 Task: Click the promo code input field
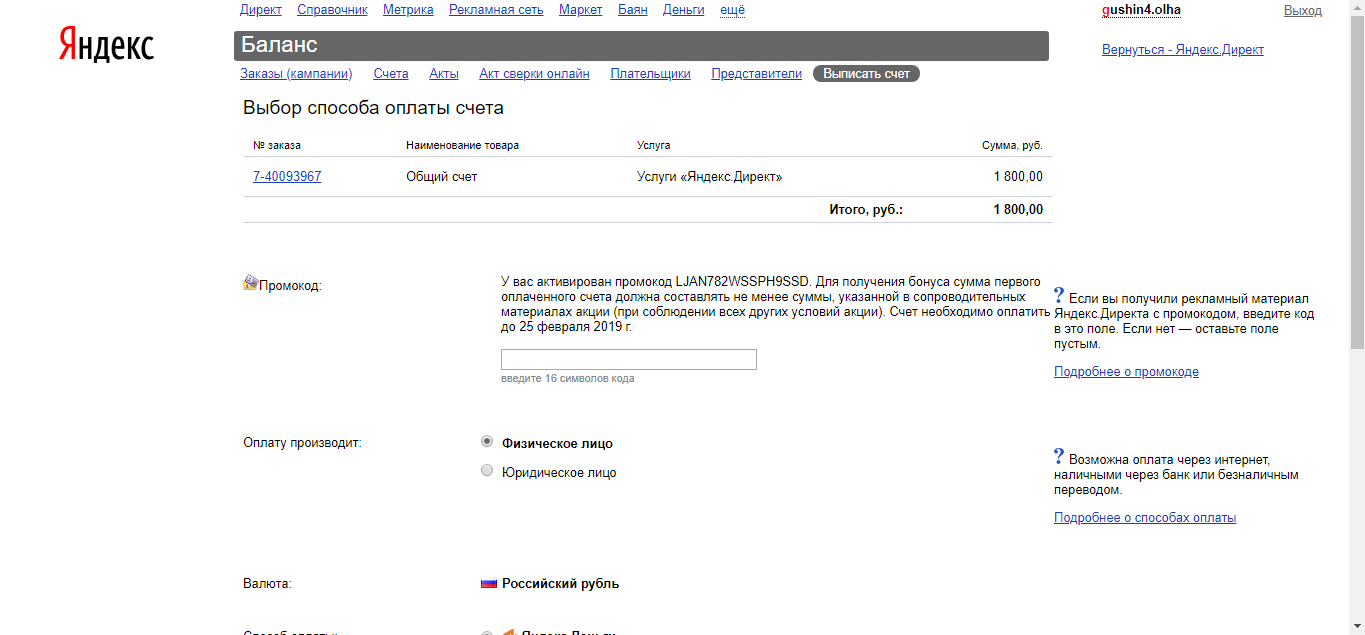coord(629,359)
